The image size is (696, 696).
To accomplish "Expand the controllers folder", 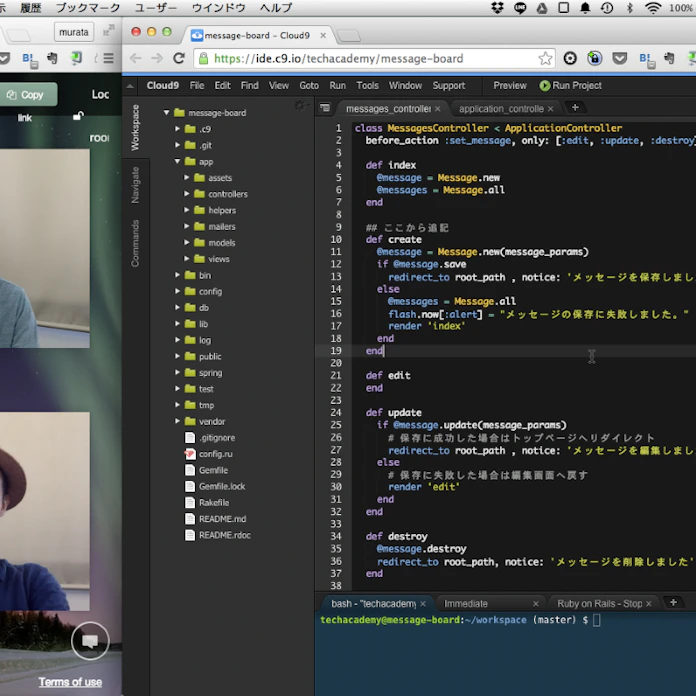I will coord(187,194).
